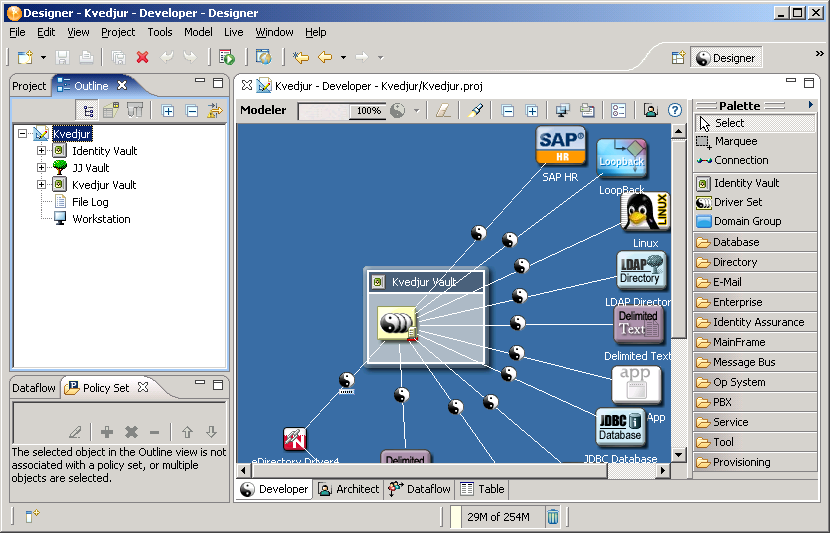This screenshot has height=533, width=830.
Task: Click the Modeler help question mark icon
Action: click(x=674, y=110)
